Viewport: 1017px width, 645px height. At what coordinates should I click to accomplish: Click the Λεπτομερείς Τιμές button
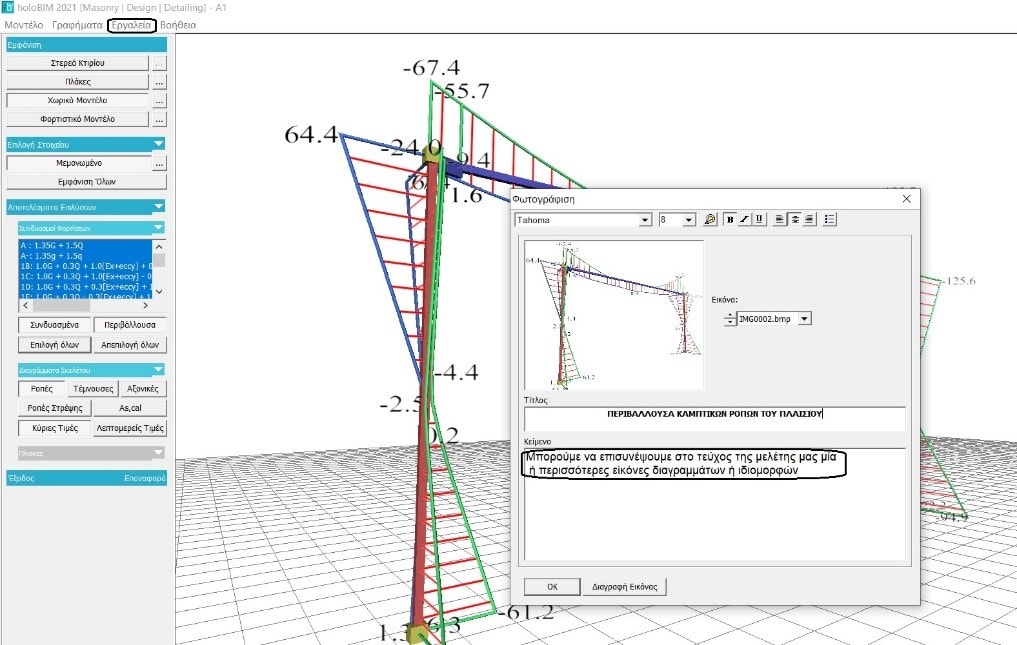[130, 428]
